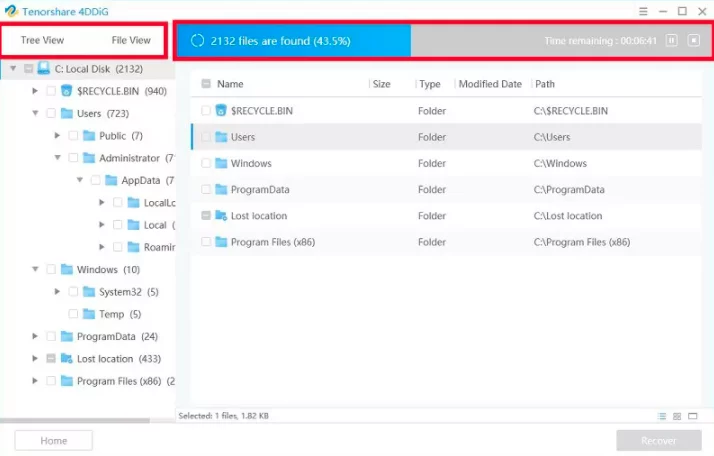The image size is (714, 456).
Task: Collapse the C: Local Disk tree node
Action: (13, 68)
